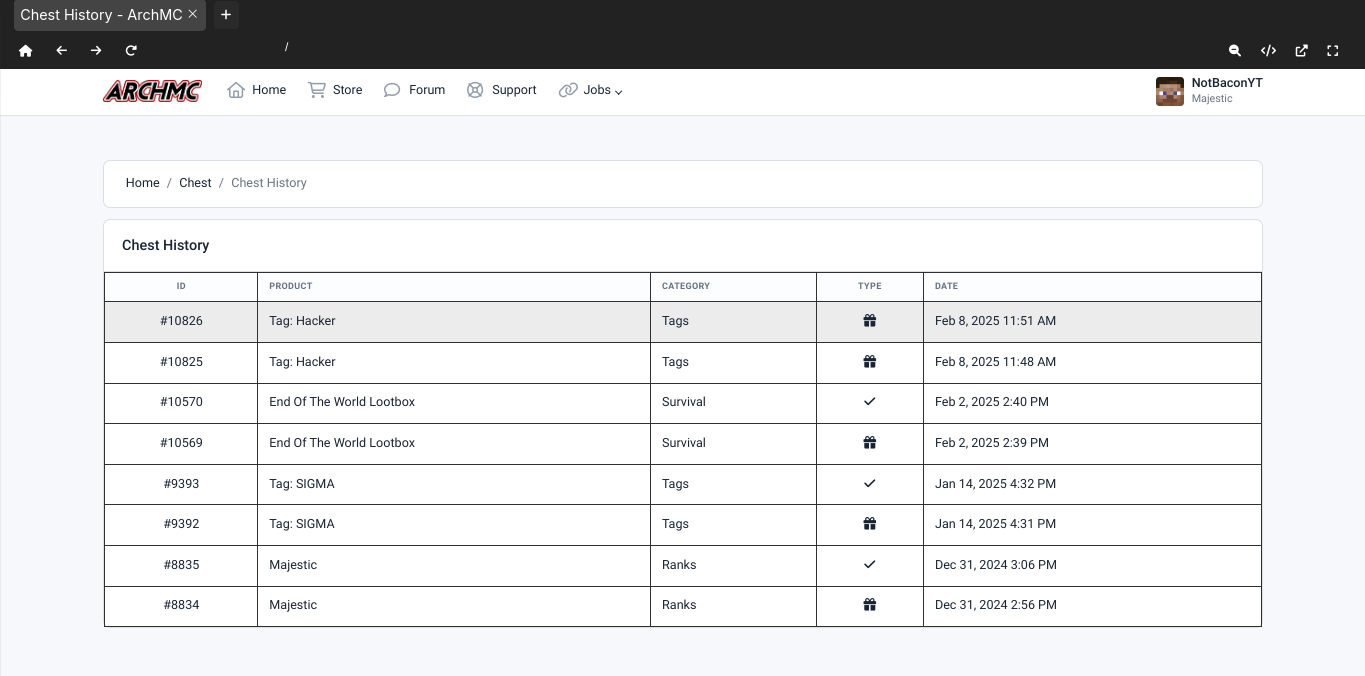Image resolution: width=1365 pixels, height=676 pixels.
Task: Select ID cell #8834
Action: [181, 605]
